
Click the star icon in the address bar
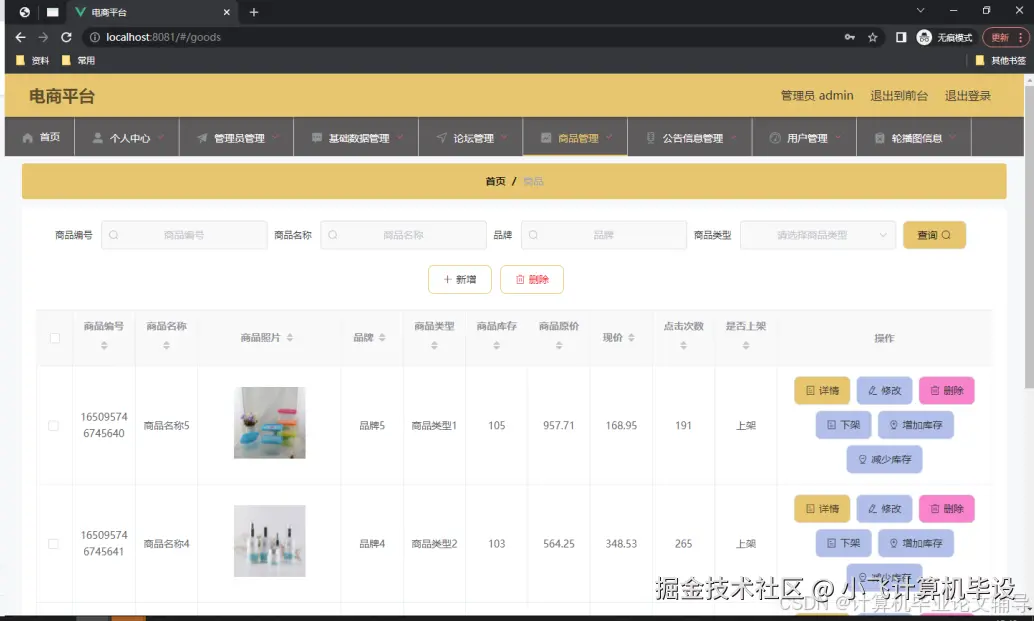click(x=872, y=36)
